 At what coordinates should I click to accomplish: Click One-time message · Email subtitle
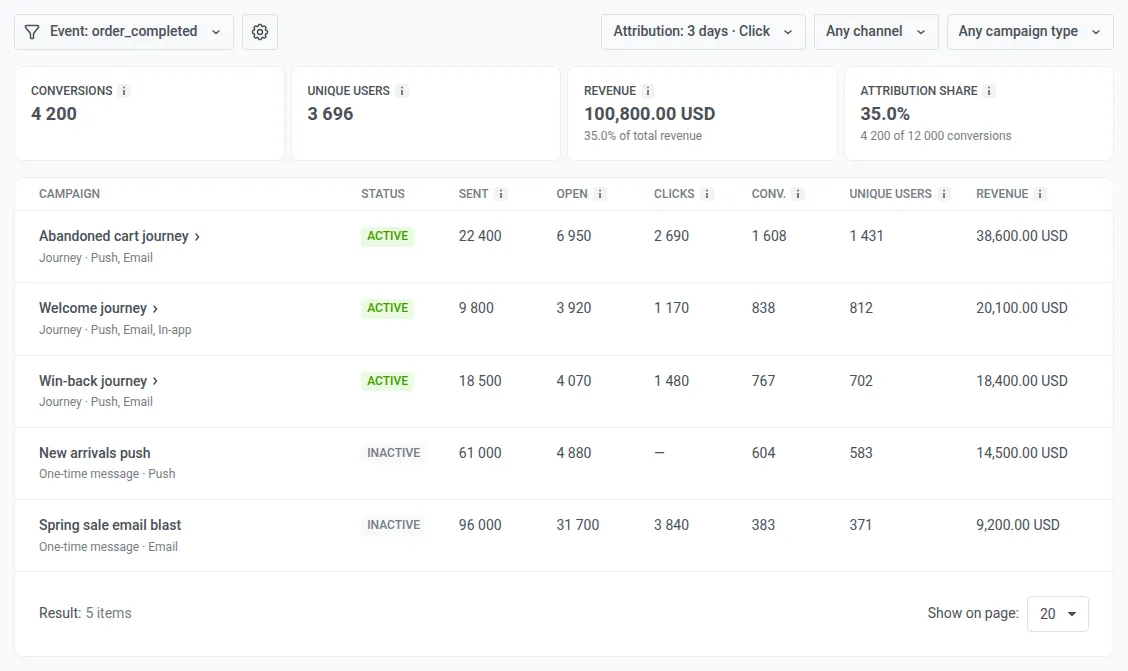pyautogui.click(x=108, y=546)
